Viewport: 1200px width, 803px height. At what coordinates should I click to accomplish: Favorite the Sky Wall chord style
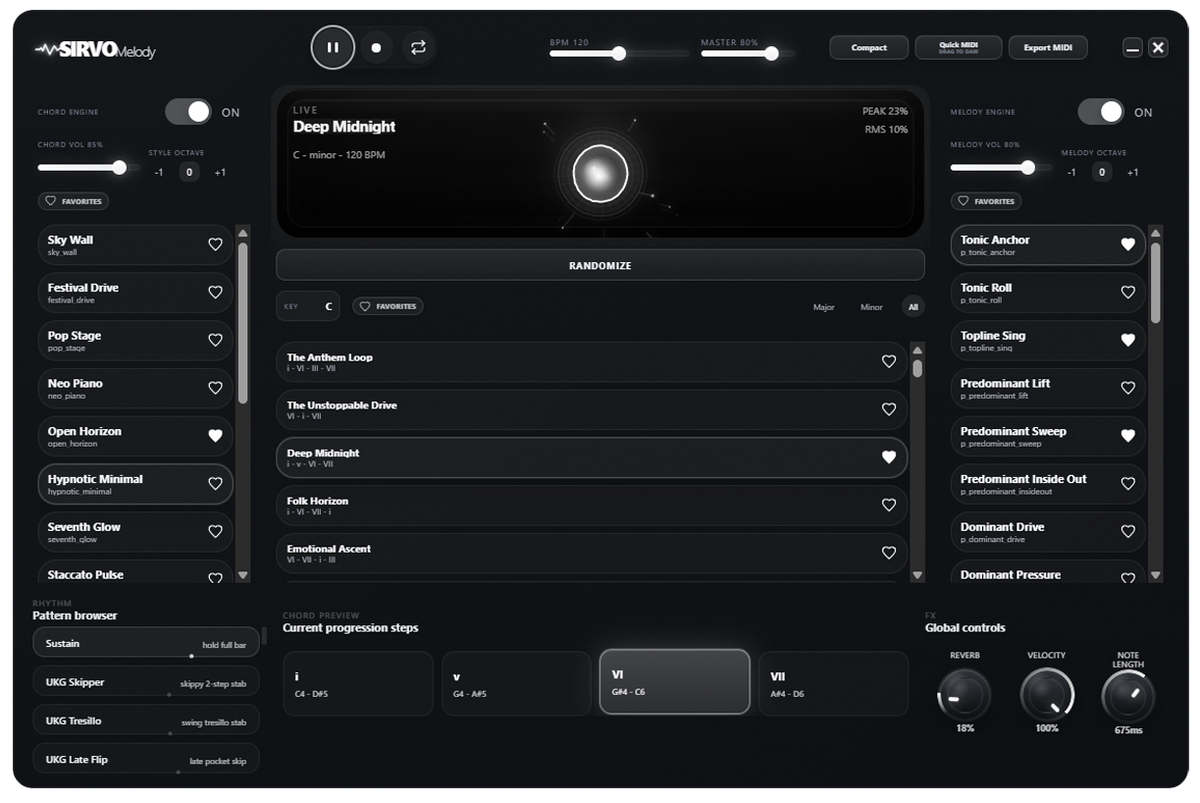click(215, 244)
